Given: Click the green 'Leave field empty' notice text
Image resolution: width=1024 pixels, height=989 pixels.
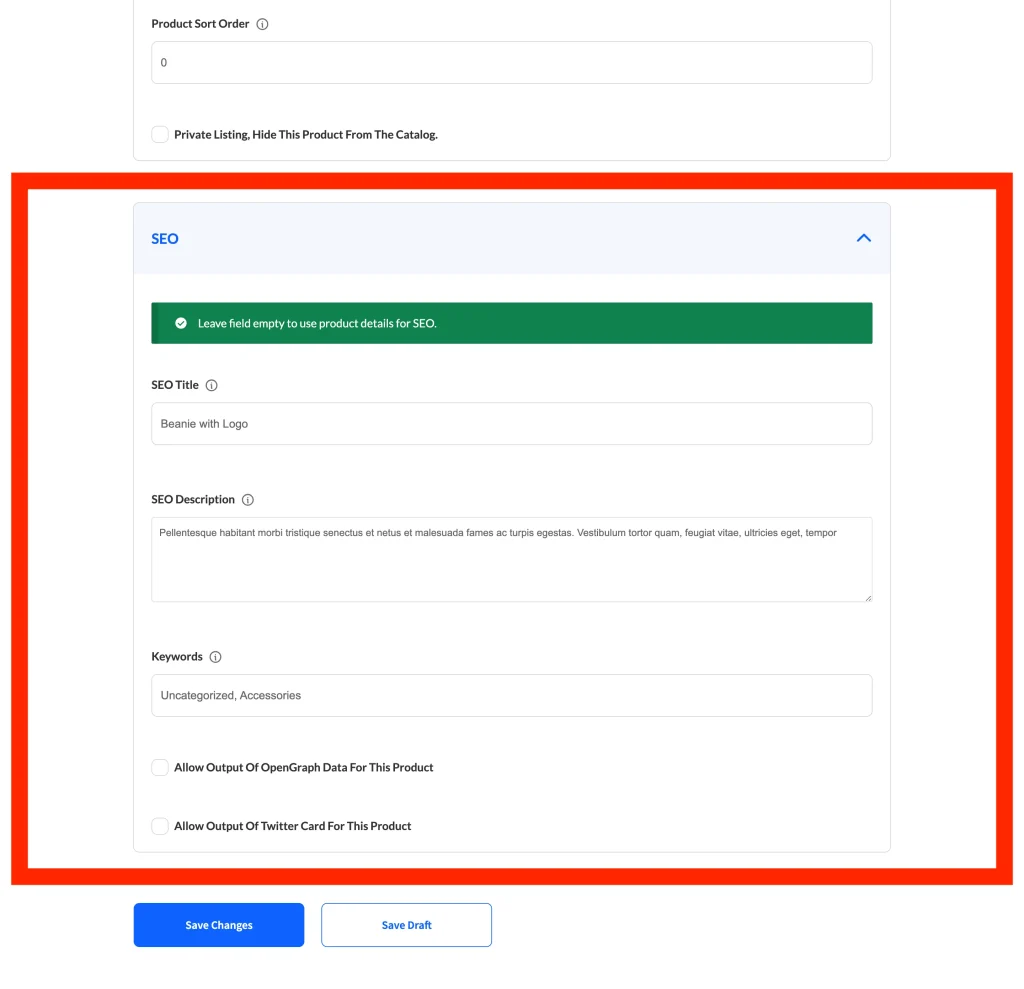Looking at the screenshot, I should click(317, 323).
